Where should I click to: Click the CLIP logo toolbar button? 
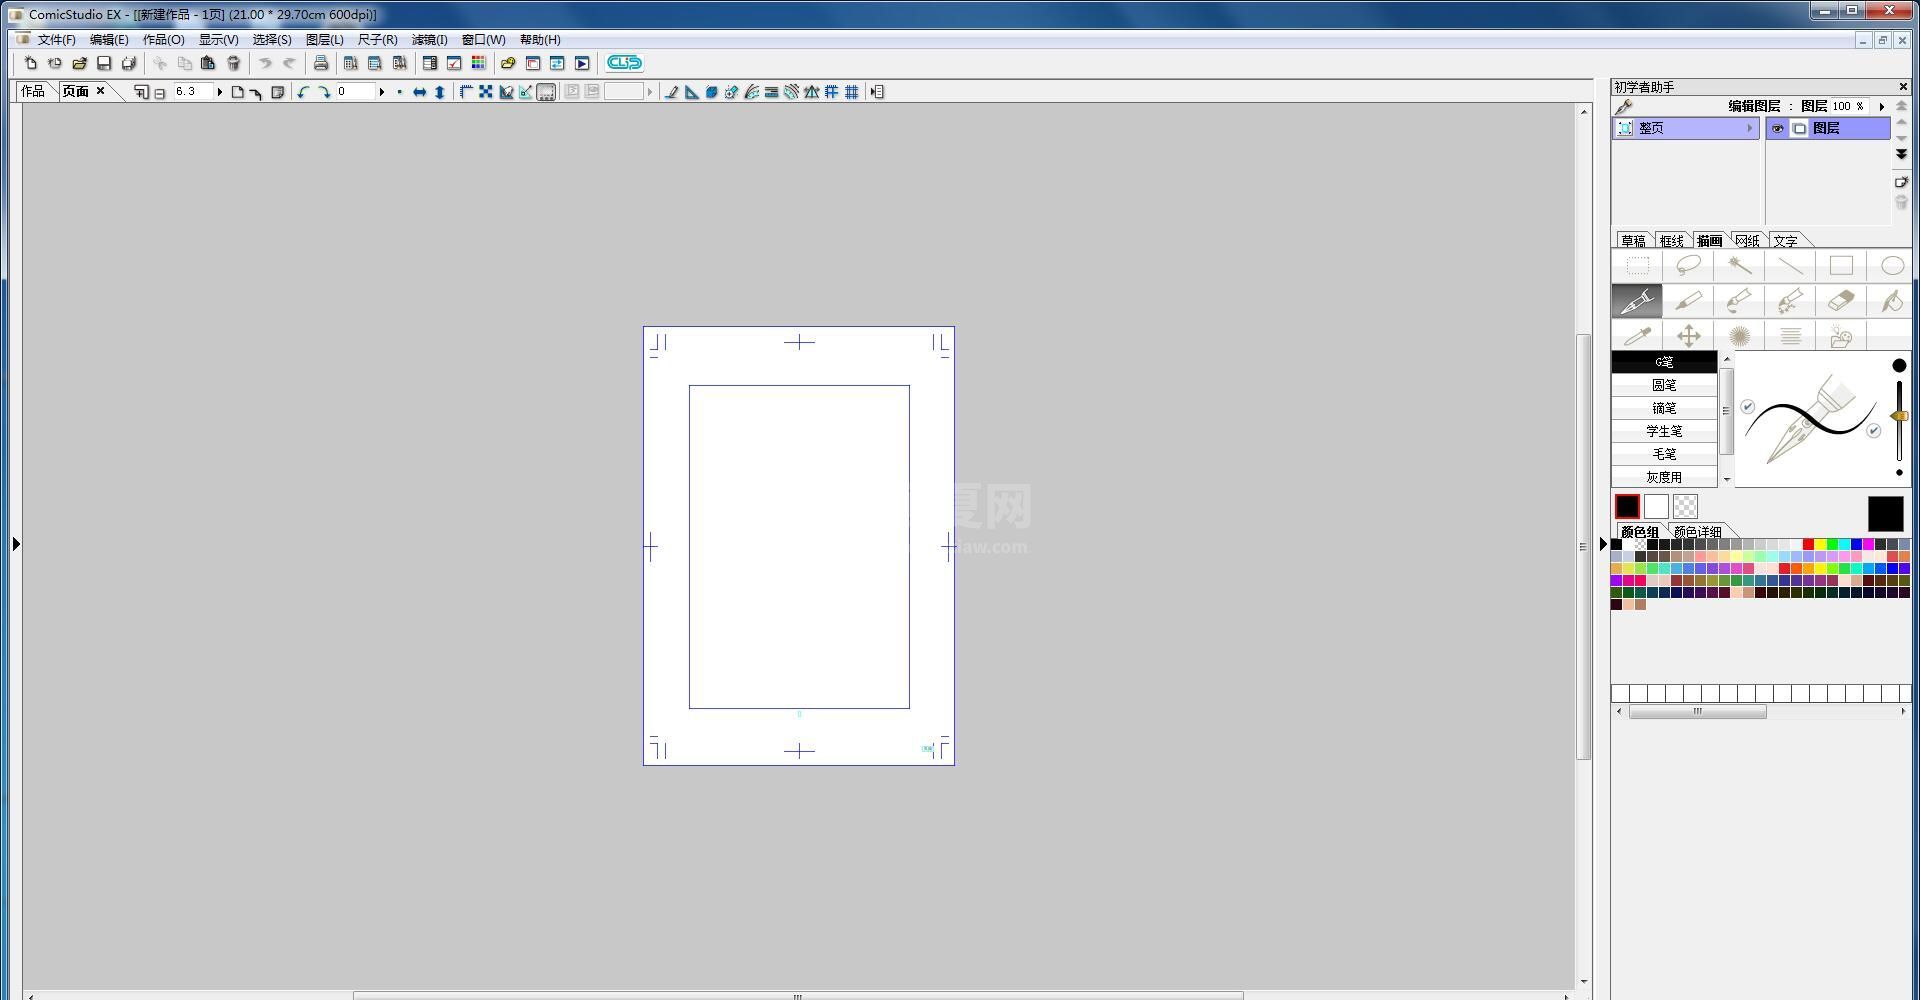[x=624, y=63]
